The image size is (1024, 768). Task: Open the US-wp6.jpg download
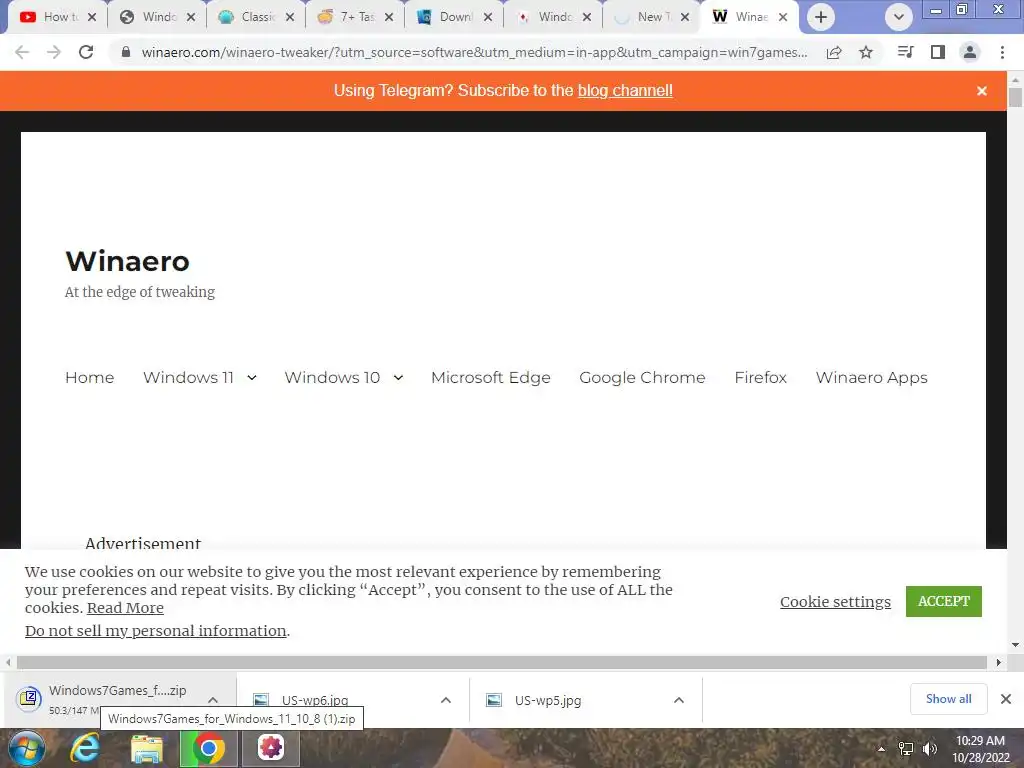(315, 700)
